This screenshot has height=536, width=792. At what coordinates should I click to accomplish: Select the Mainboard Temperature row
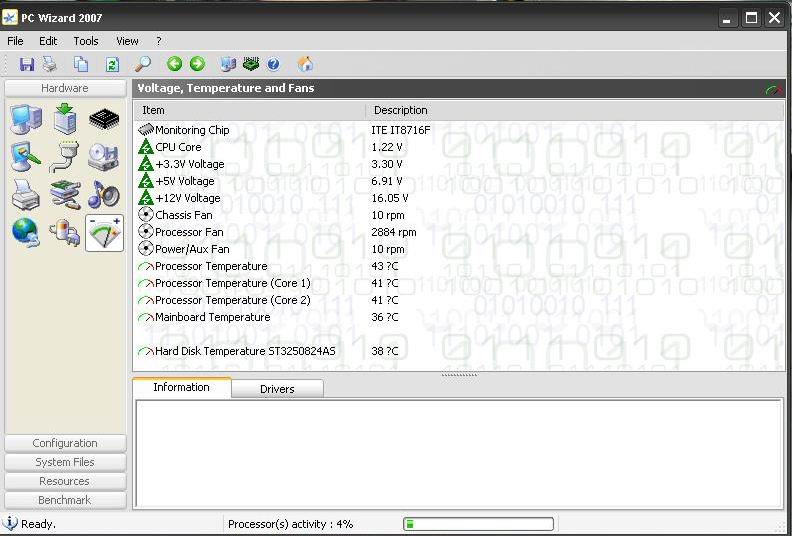click(459, 317)
